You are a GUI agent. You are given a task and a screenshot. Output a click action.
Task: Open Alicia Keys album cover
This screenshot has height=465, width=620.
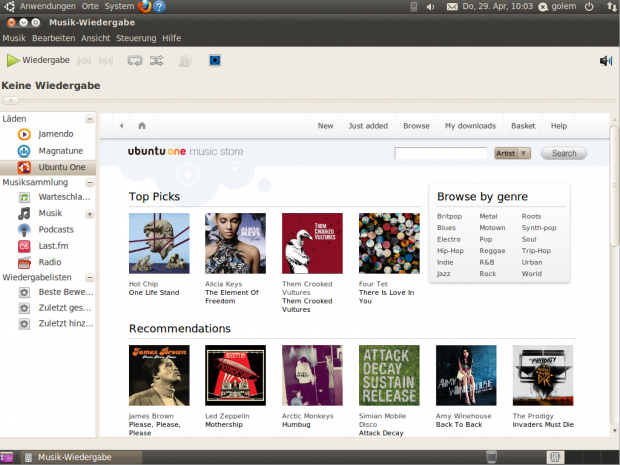(x=235, y=243)
